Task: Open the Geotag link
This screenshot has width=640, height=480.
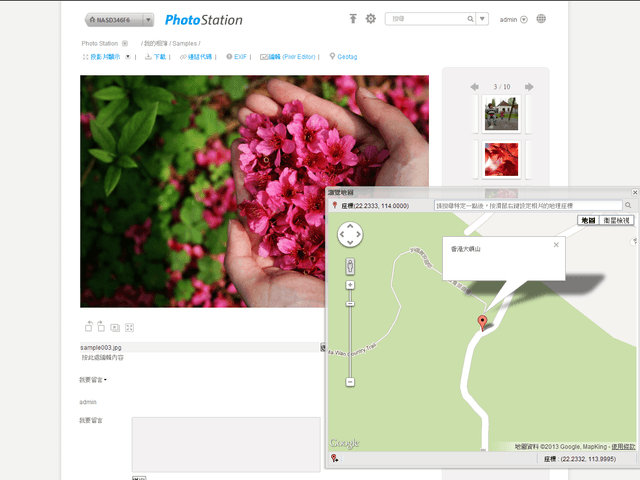Action: (347, 57)
